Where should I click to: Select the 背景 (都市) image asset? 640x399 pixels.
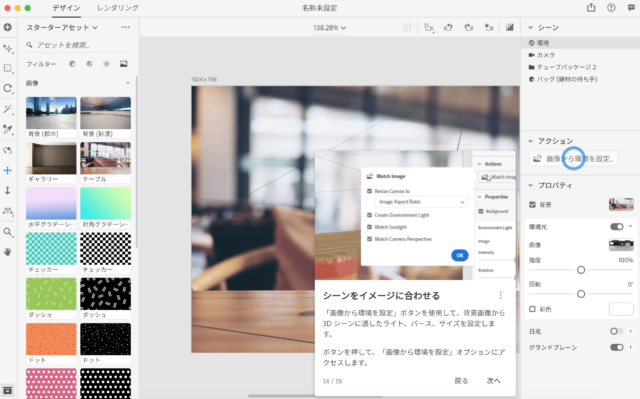click(51, 117)
